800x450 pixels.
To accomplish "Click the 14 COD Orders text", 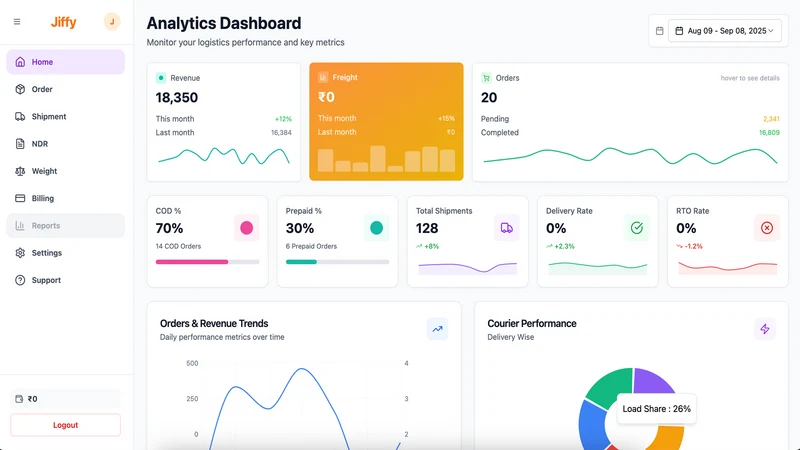I will coord(178,246).
